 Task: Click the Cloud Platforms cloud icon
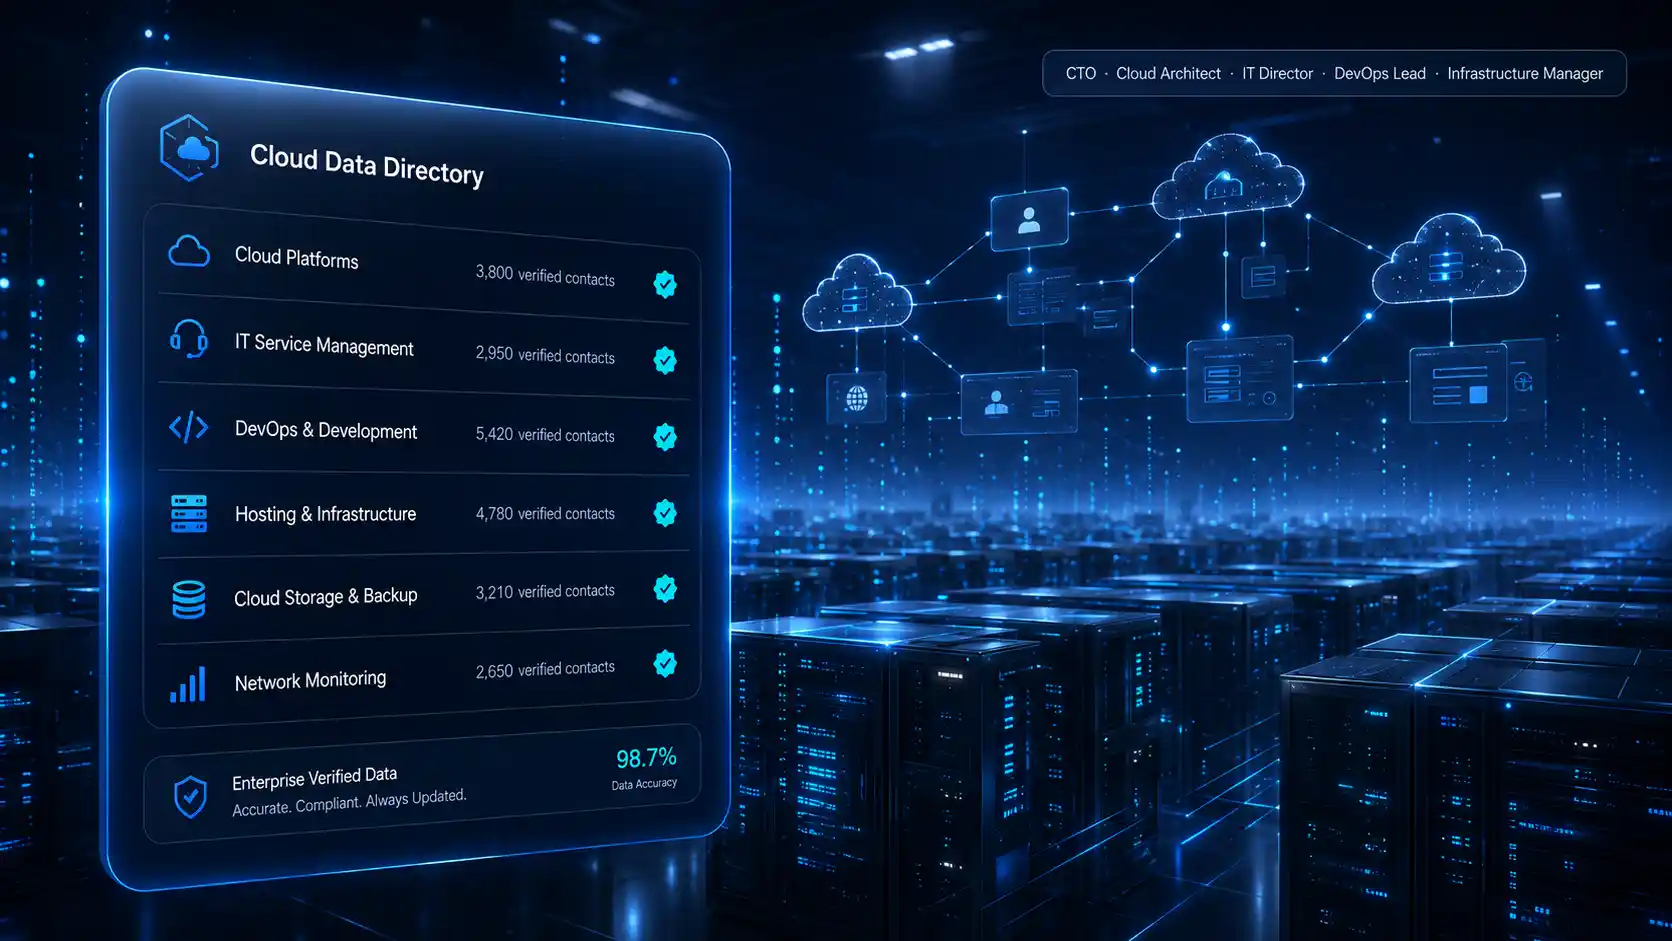pyautogui.click(x=189, y=251)
